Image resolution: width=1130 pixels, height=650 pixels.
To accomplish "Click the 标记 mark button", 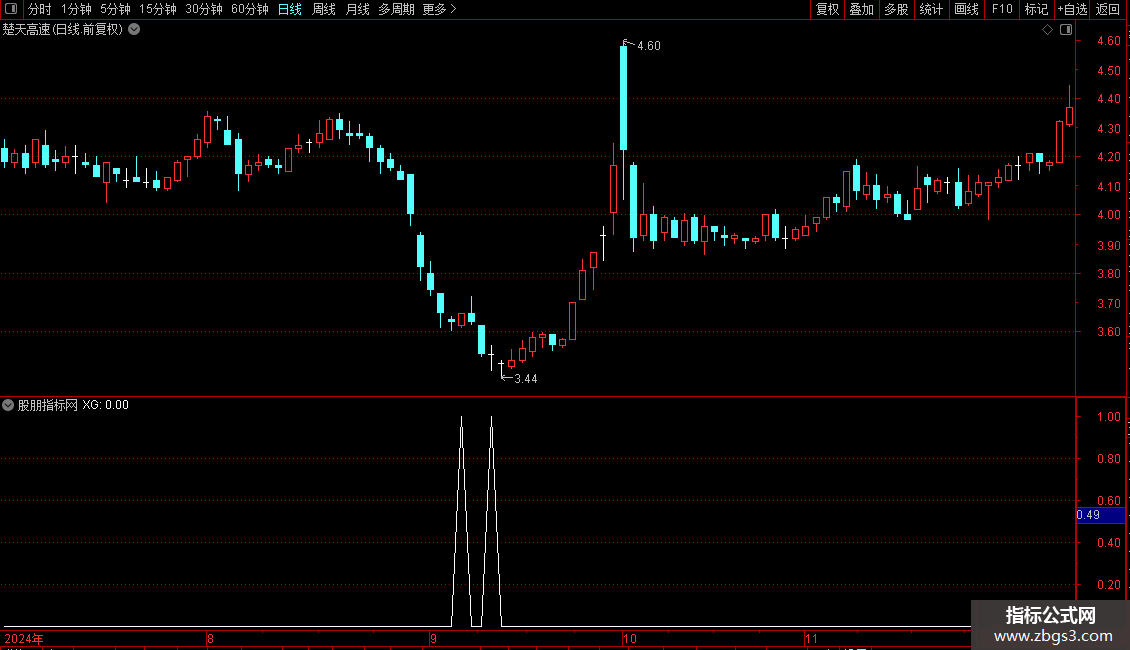I will click(1036, 9).
